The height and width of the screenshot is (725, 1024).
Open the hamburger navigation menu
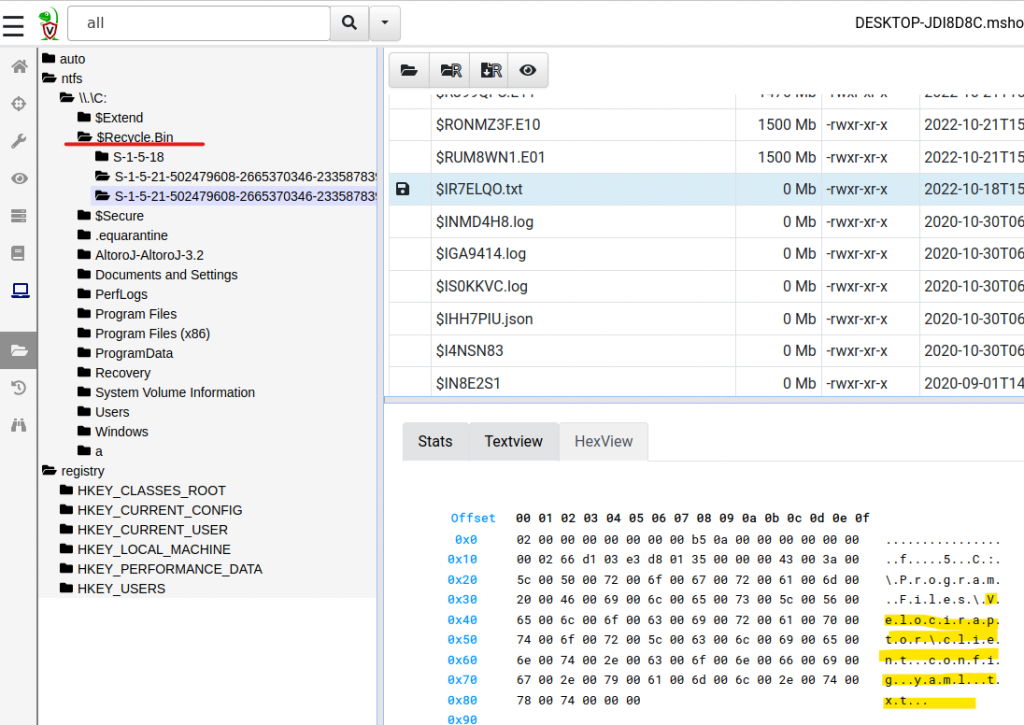(13, 25)
